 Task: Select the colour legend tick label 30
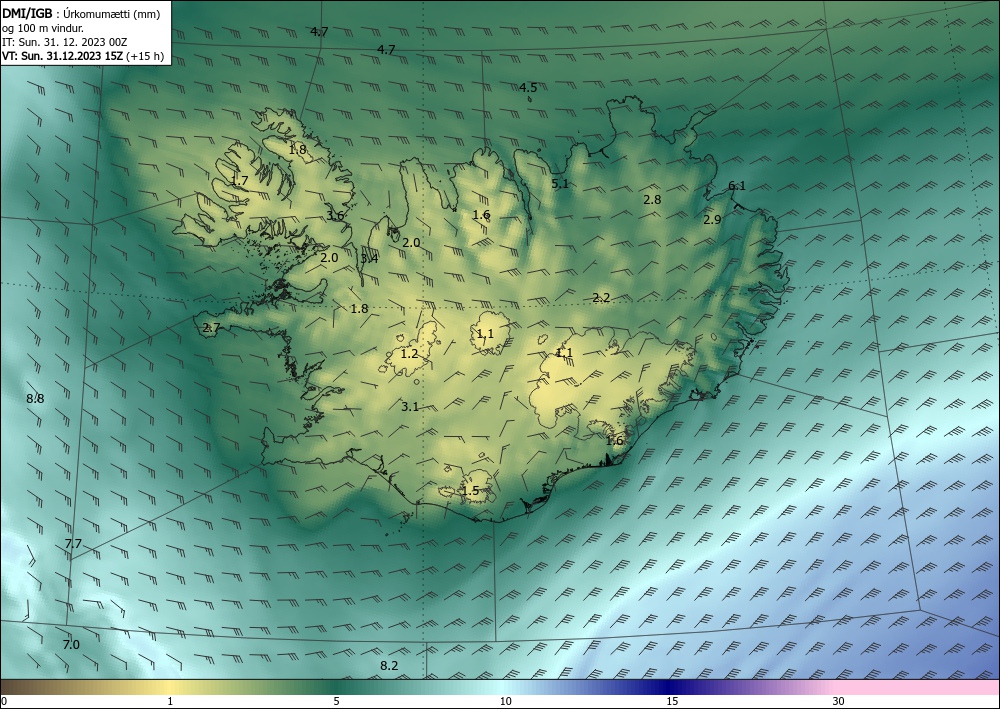[x=839, y=702]
